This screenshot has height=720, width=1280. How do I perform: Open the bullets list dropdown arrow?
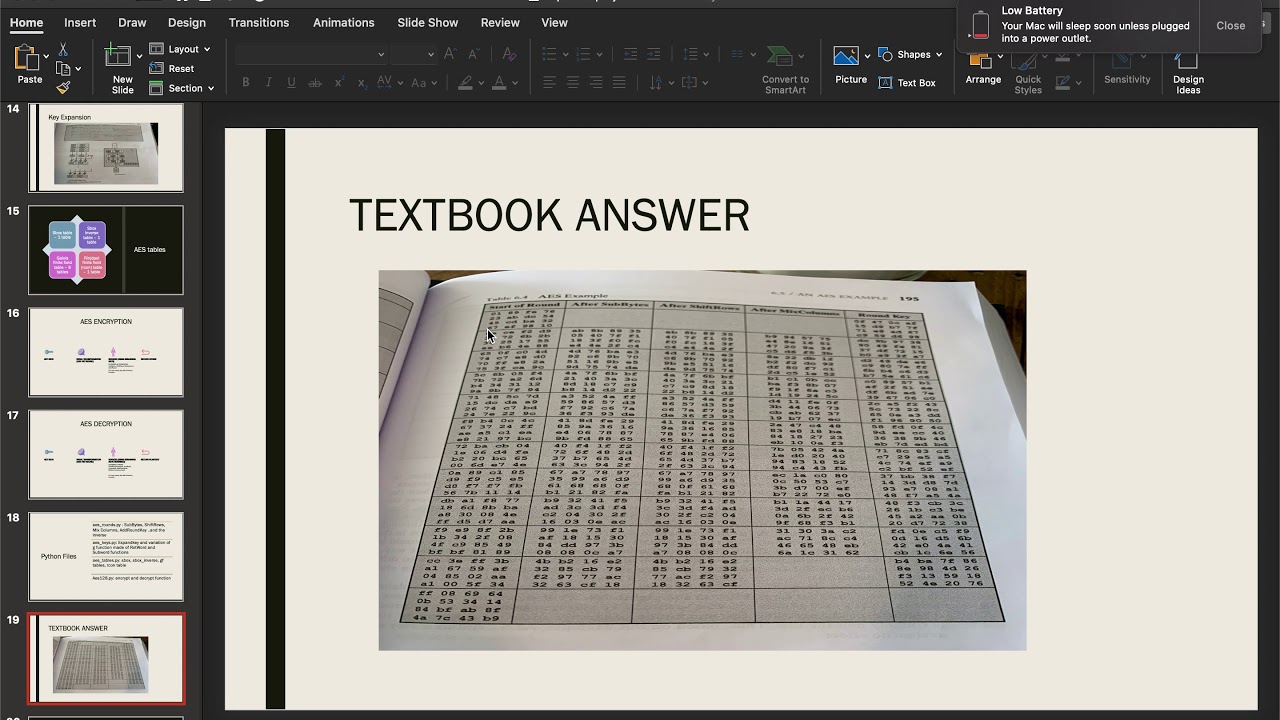pyautogui.click(x=566, y=54)
